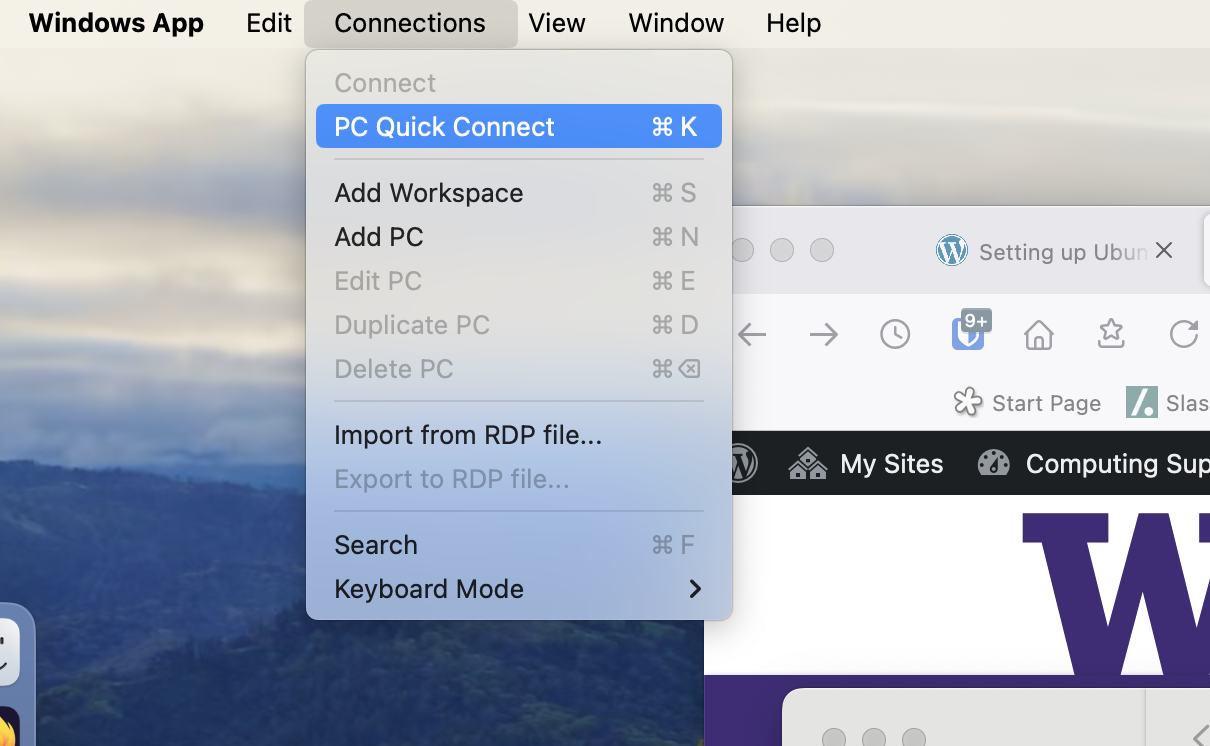
Task: Click the browser back arrow icon
Action: [752, 335]
